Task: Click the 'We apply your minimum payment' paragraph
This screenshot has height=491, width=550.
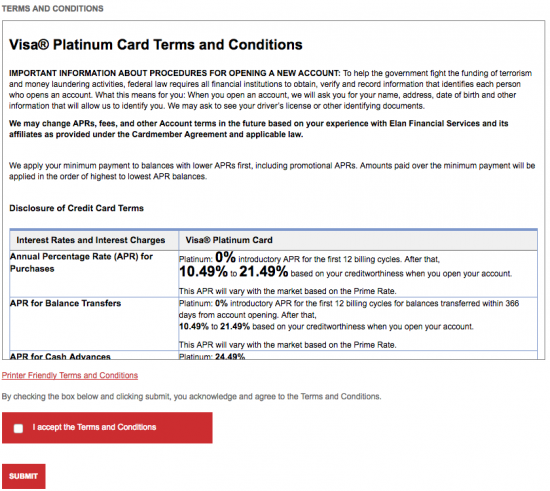Action: coord(272,171)
